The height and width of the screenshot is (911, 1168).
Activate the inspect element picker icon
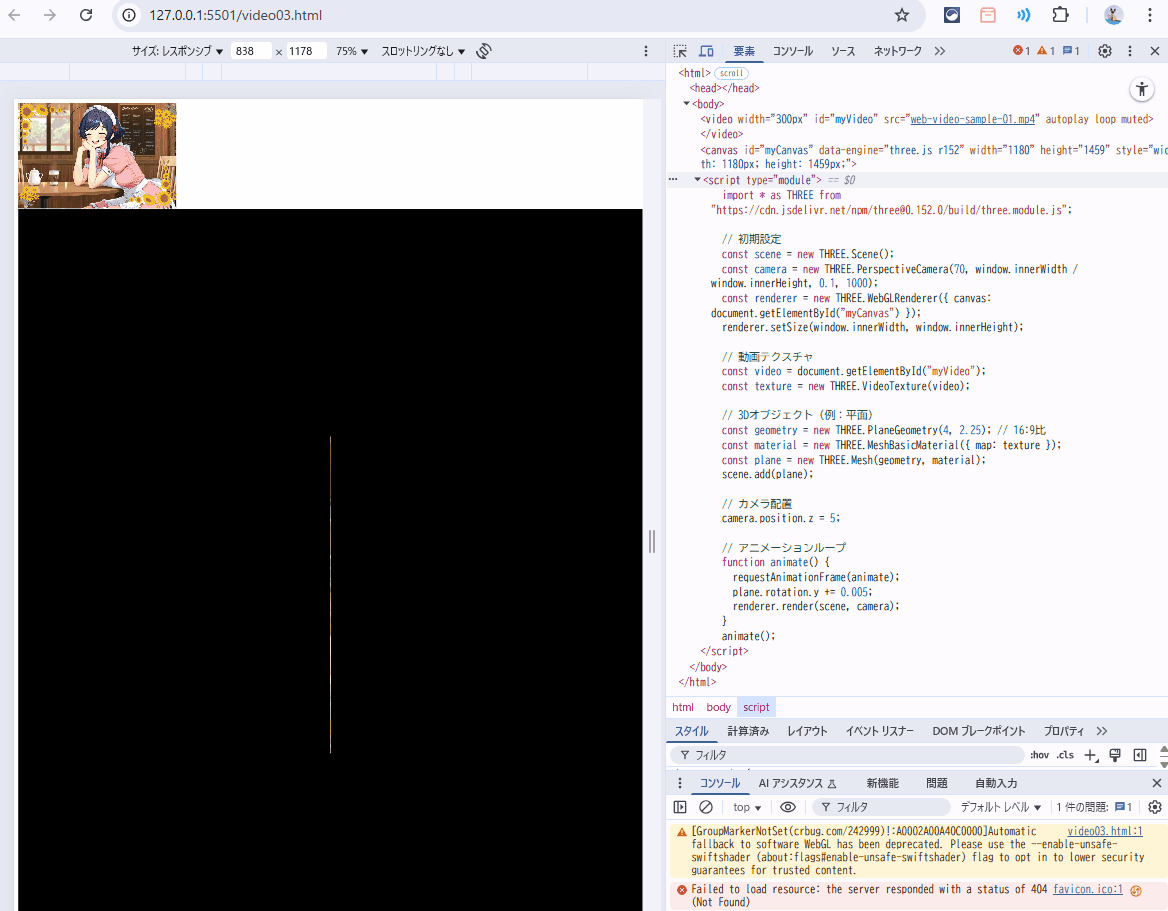click(x=680, y=51)
